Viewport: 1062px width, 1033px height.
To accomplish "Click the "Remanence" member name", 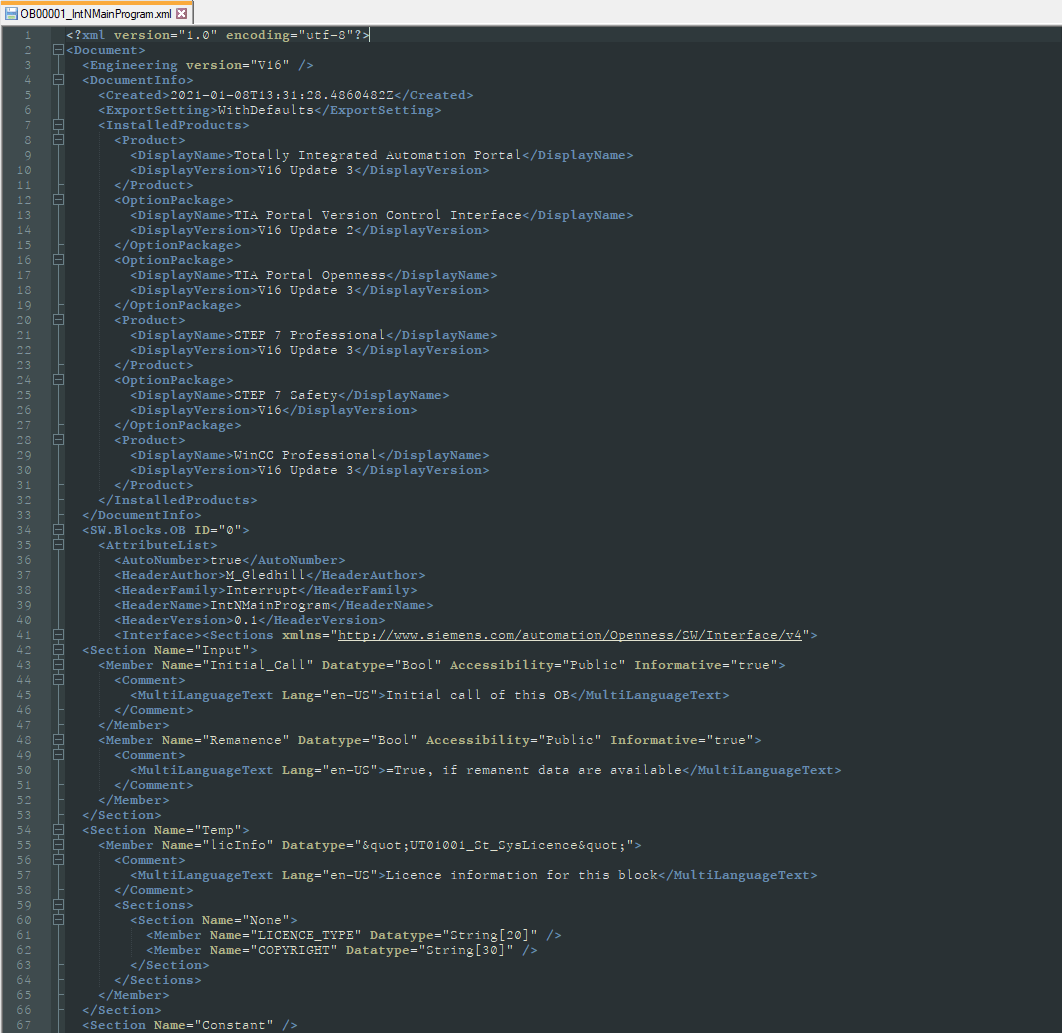I will point(246,740).
